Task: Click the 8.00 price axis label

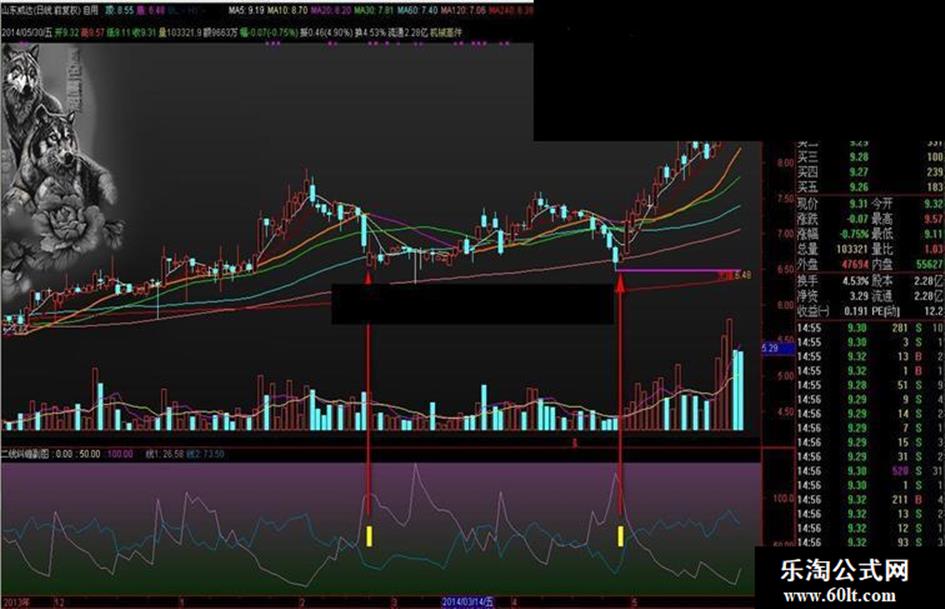Action: pos(786,163)
